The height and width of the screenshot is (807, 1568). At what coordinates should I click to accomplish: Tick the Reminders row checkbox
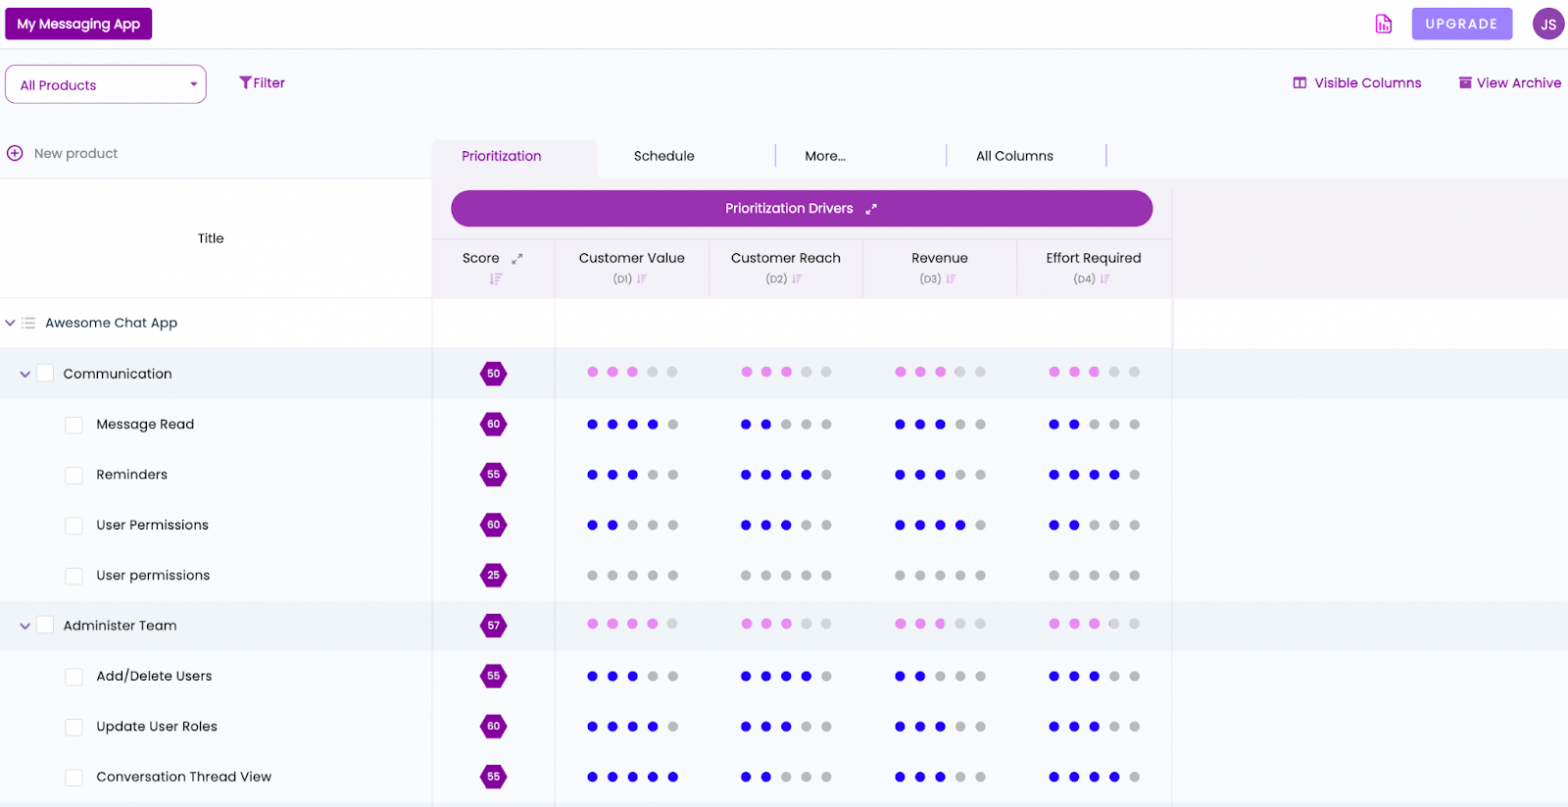coord(74,475)
